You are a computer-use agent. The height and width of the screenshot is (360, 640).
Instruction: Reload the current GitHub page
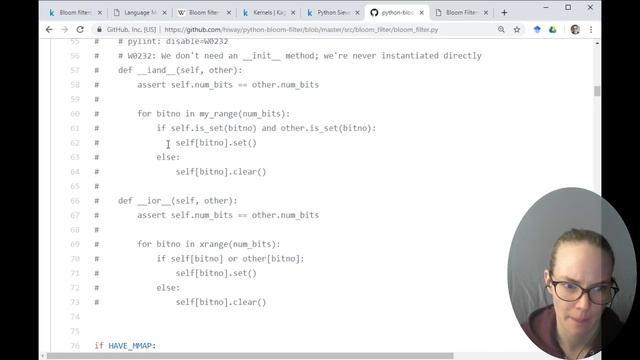(x=80, y=29)
